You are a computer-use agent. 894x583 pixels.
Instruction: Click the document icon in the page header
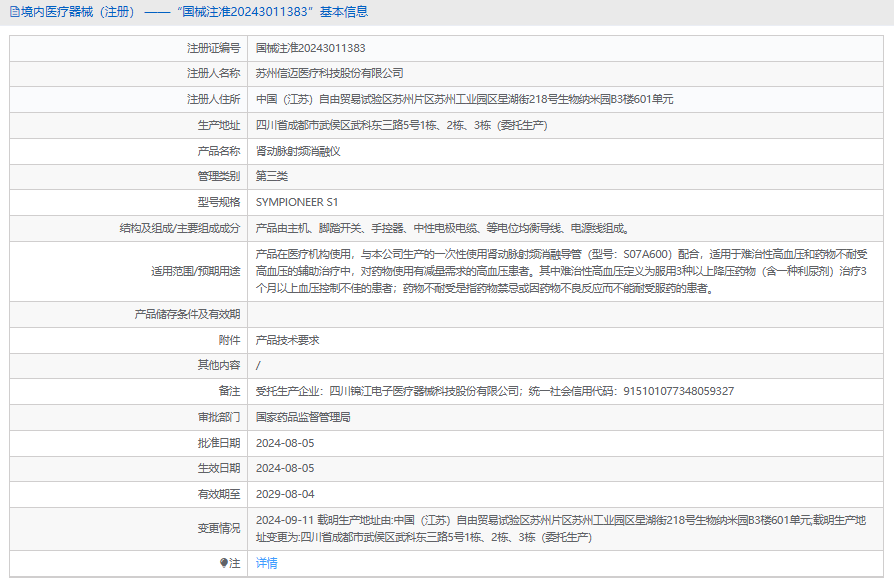pyautogui.click(x=13, y=12)
